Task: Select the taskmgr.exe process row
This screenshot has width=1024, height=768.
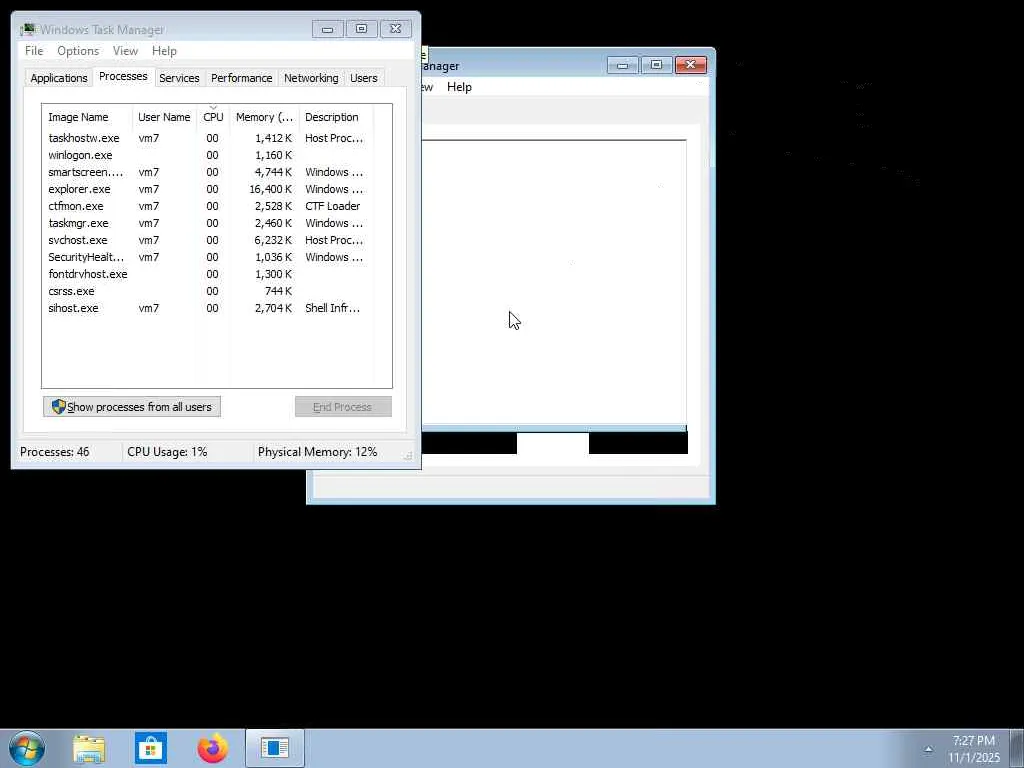Action: [208, 223]
